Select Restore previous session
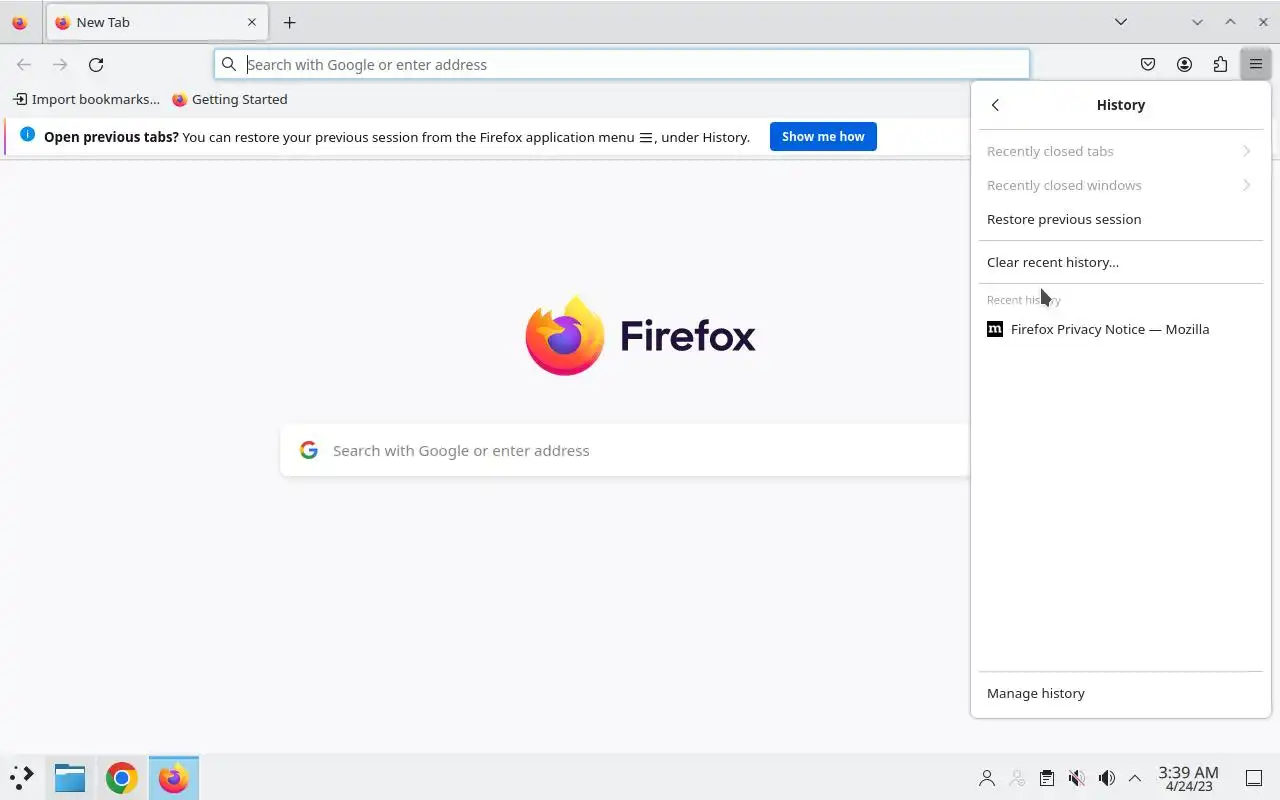Image resolution: width=1280 pixels, height=800 pixels. click(1120, 219)
